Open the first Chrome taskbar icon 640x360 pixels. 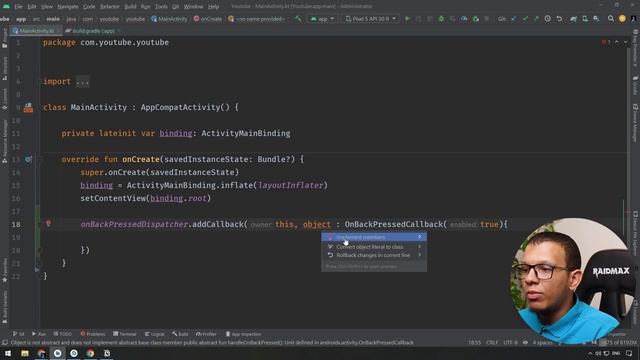(x=41, y=353)
